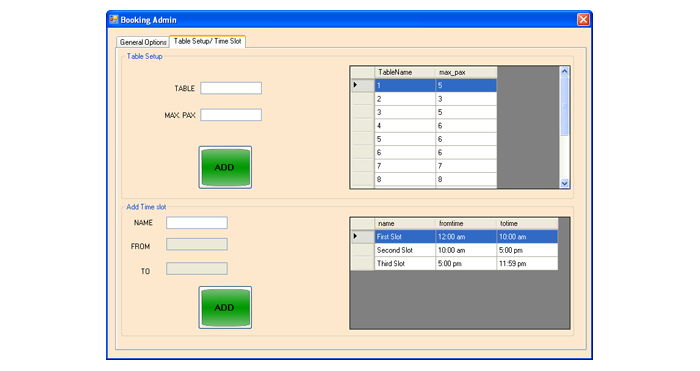This screenshot has width=700, height=371.
Task: Select the Table Setup/ Time Slot tab
Action: point(208,41)
